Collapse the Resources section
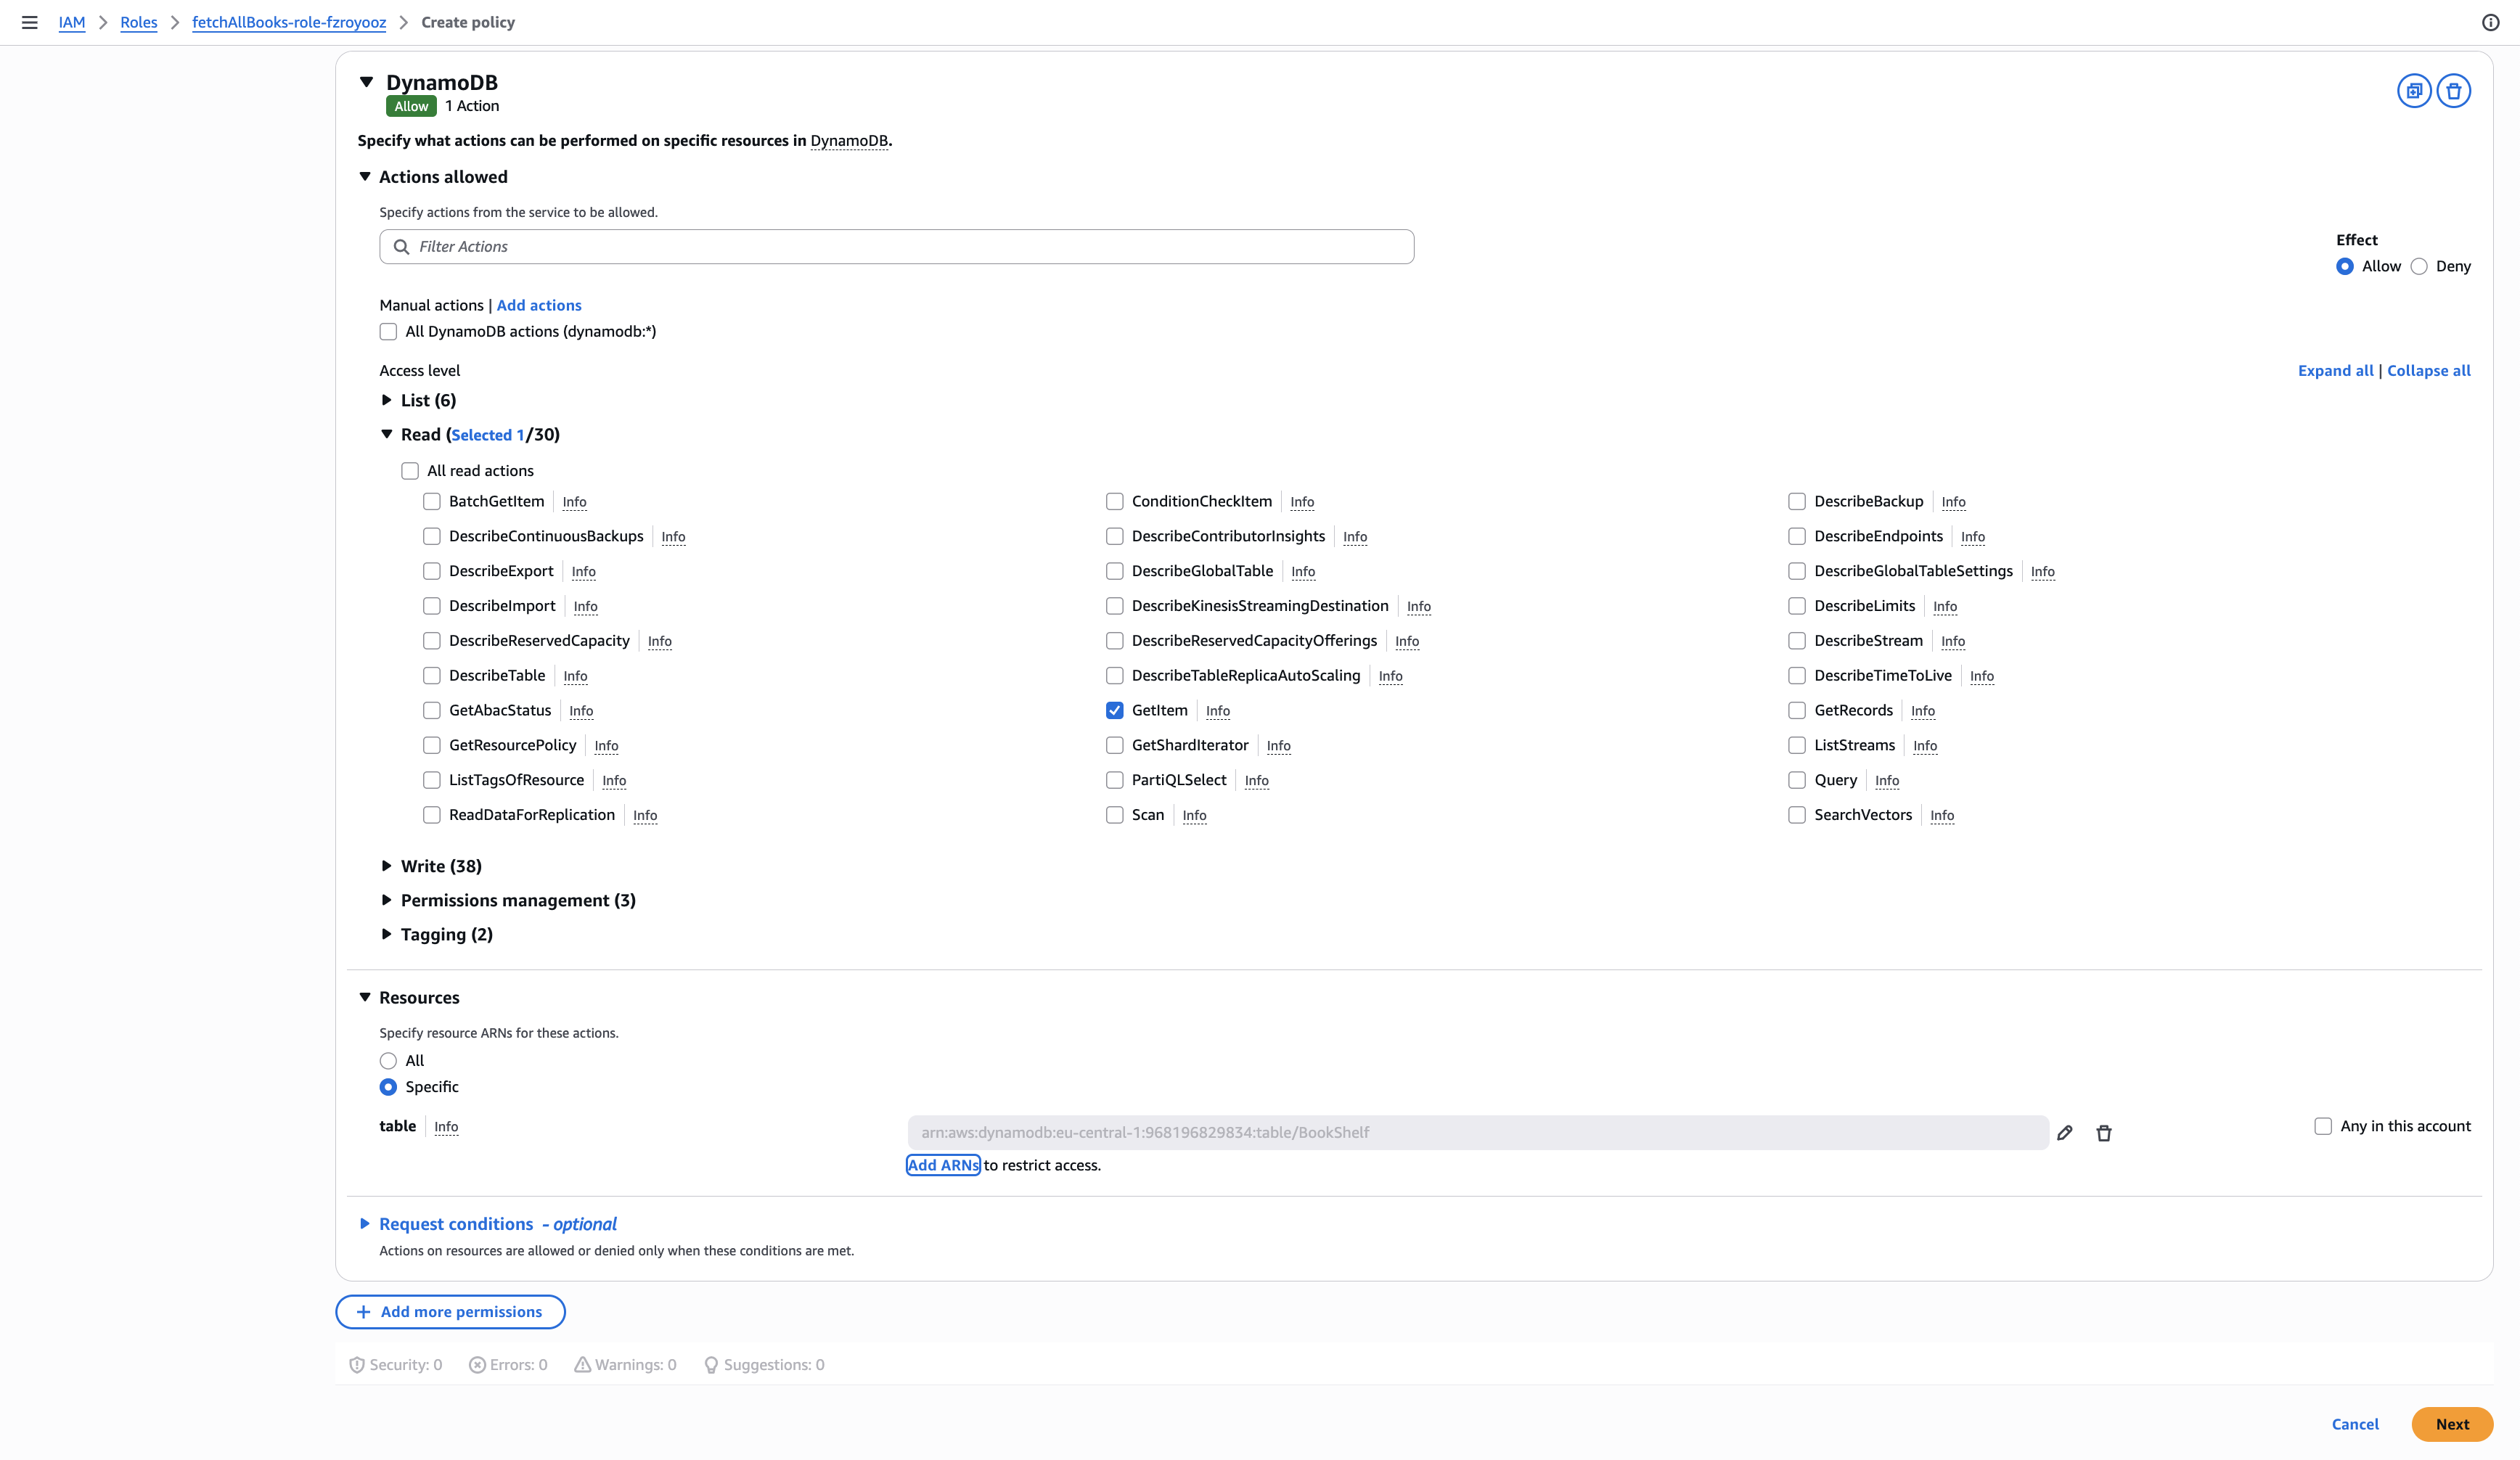The width and height of the screenshot is (2520, 1460). [x=365, y=997]
